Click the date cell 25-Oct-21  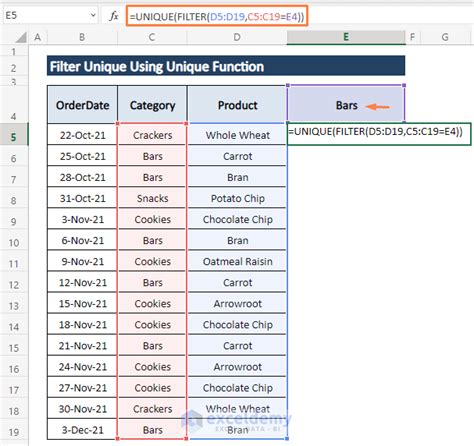click(x=82, y=156)
